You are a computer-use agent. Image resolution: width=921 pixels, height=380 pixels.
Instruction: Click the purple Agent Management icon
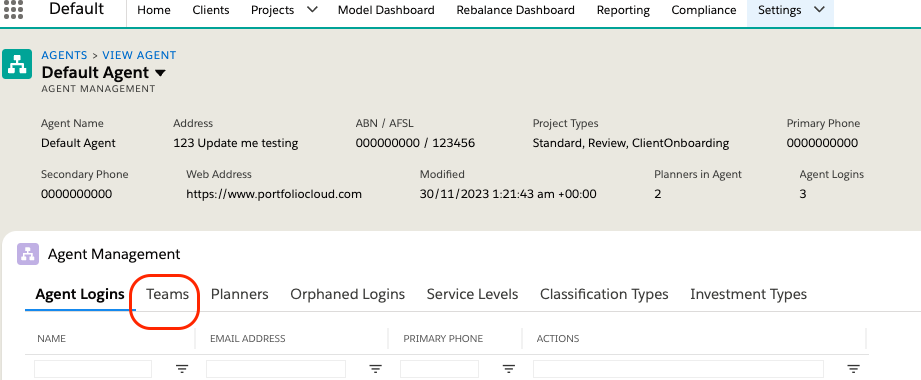[x=28, y=254]
